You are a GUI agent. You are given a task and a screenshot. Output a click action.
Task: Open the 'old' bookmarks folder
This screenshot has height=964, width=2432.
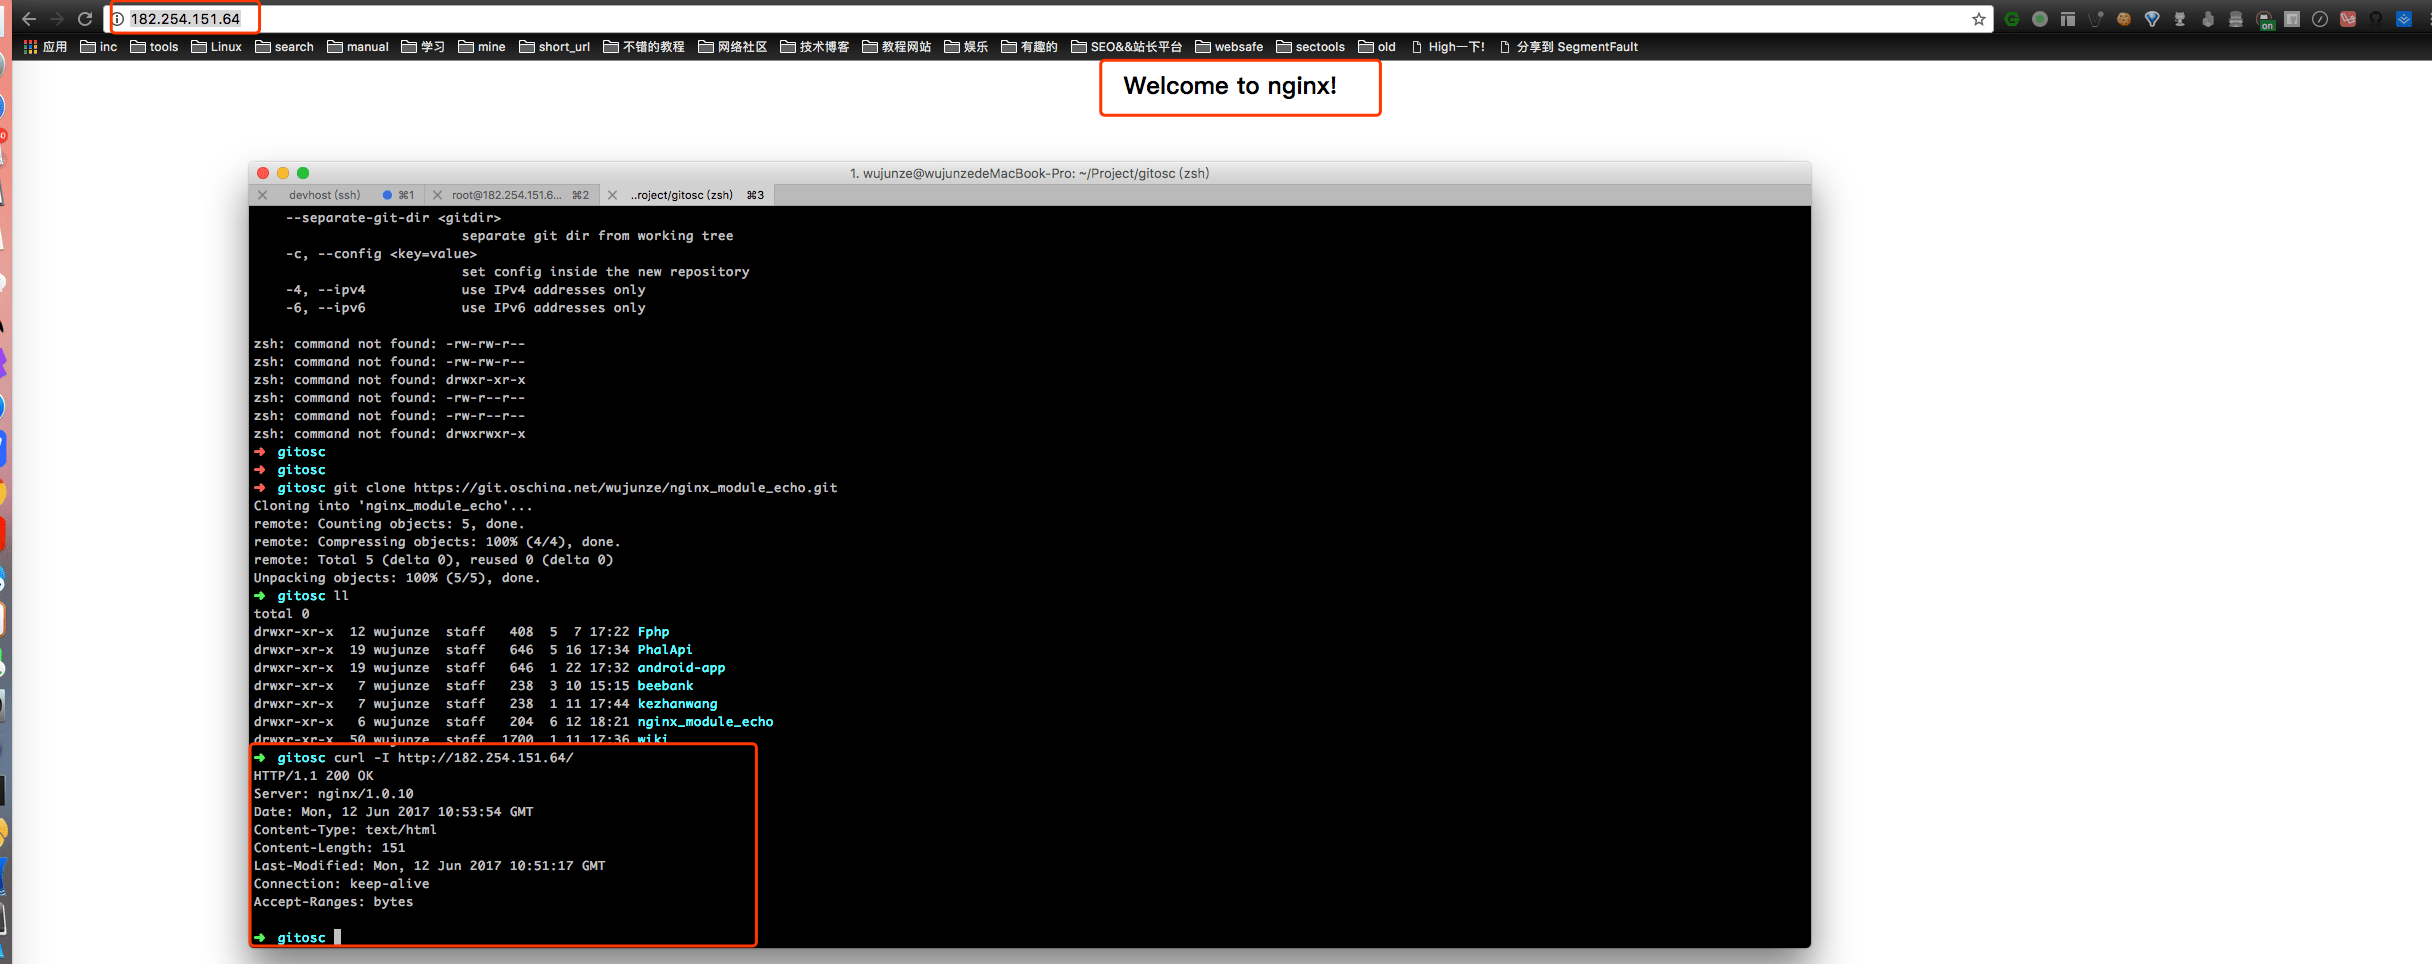pos(1377,47)
